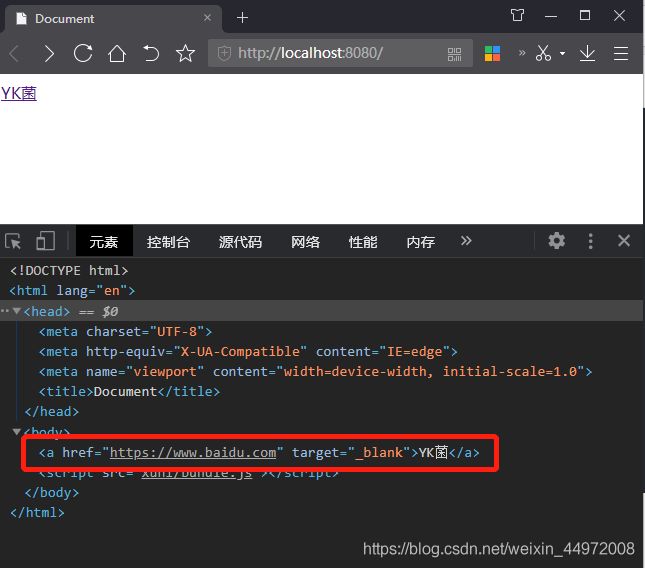The height and width of the screenshot is (568, 645).
Task: Maximize the browser window
Action: pos(585,16)
